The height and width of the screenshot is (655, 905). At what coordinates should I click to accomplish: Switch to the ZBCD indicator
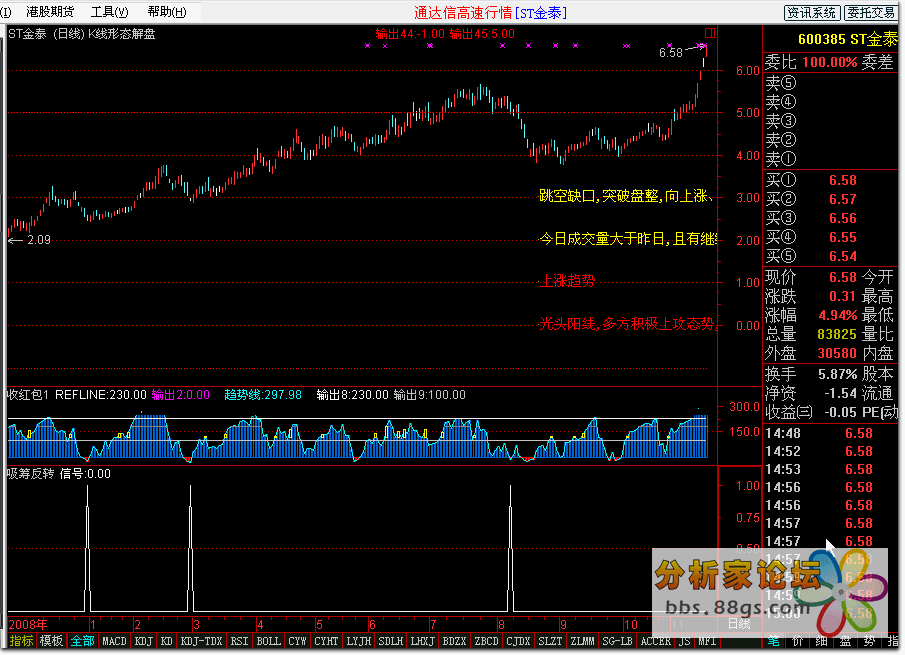(x=486, y=641)
